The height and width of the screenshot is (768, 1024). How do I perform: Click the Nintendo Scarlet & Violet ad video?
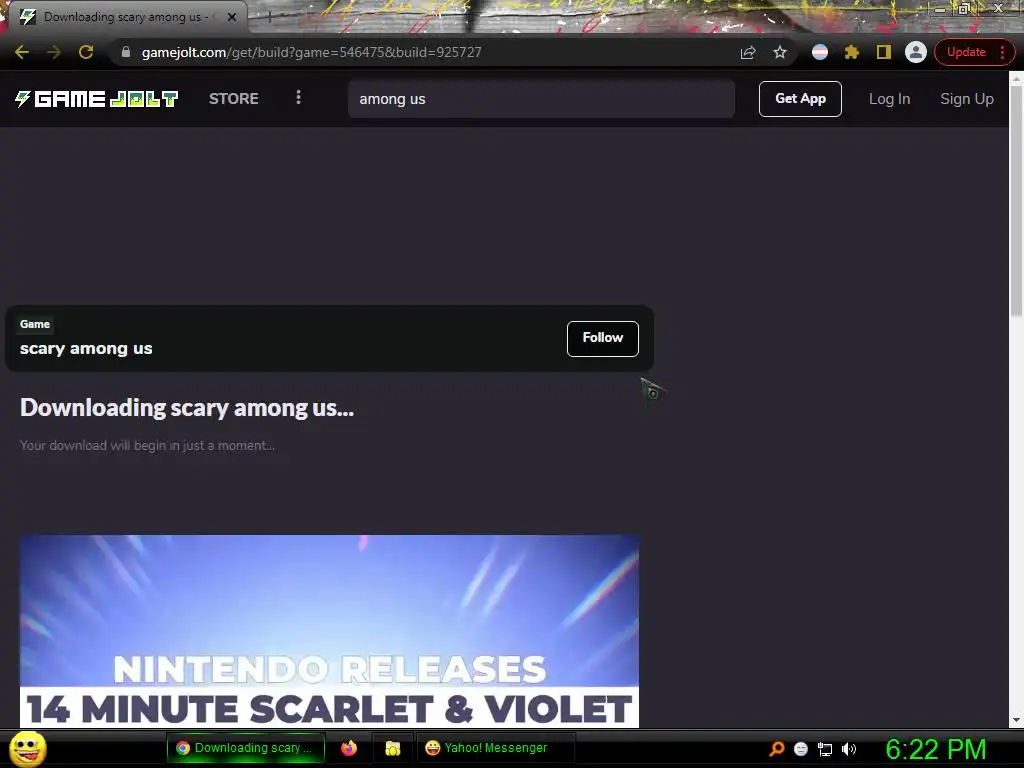tap(329, 631)
